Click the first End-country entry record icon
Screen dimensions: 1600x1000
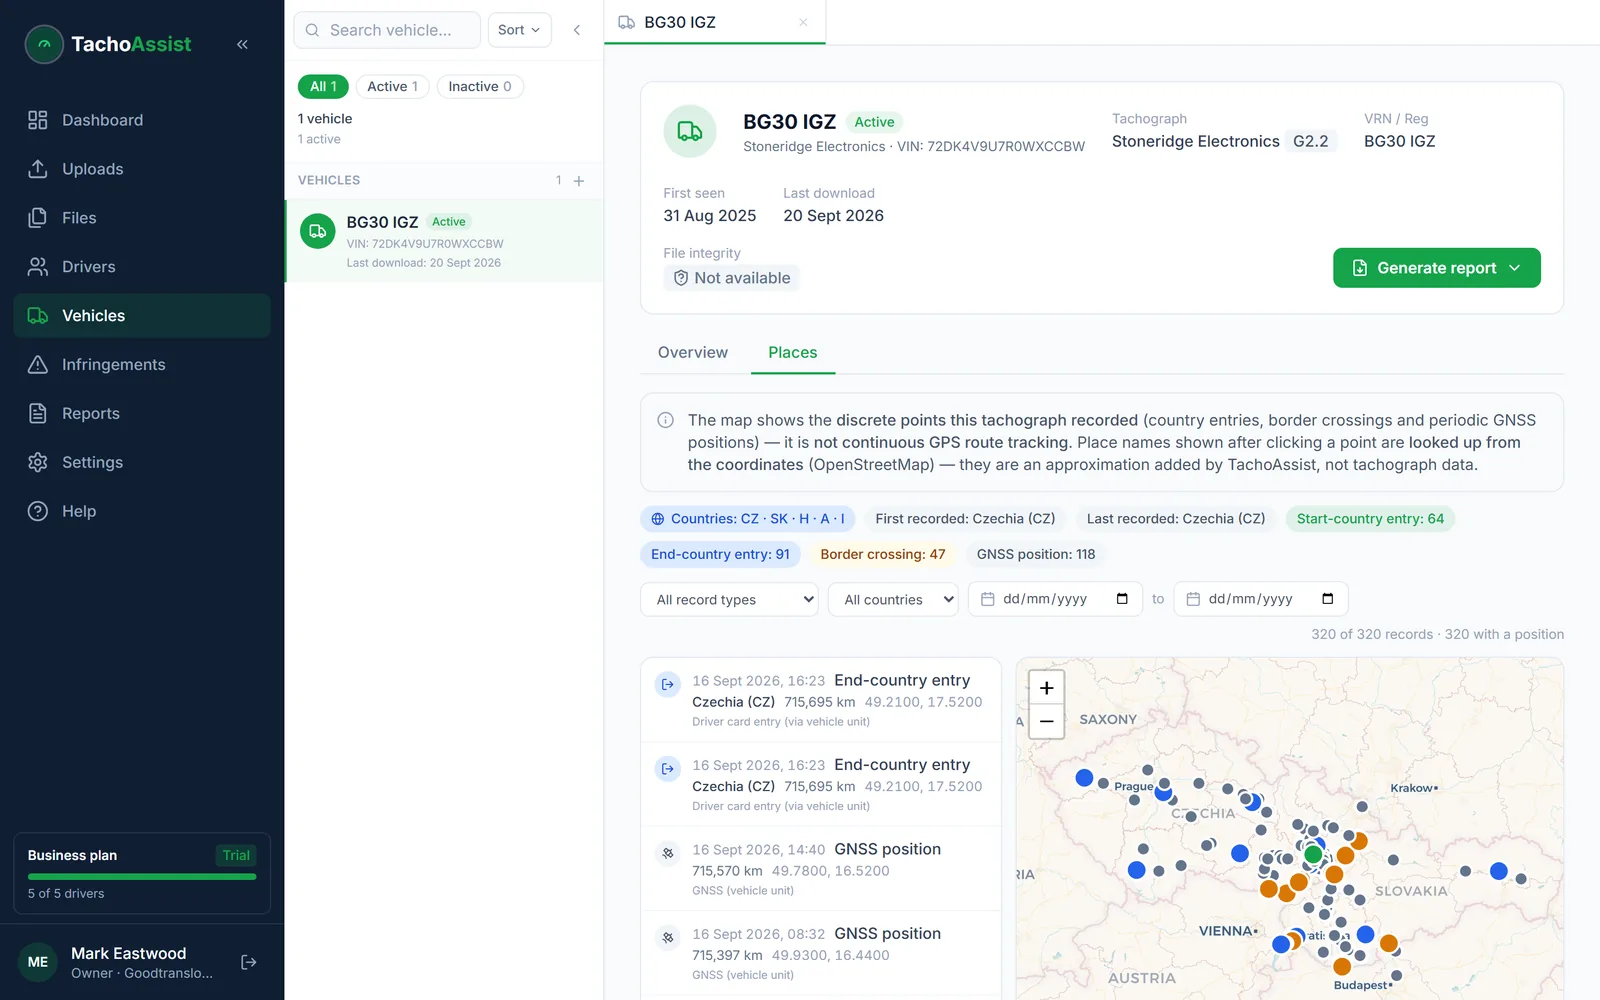tap(668, 684)
